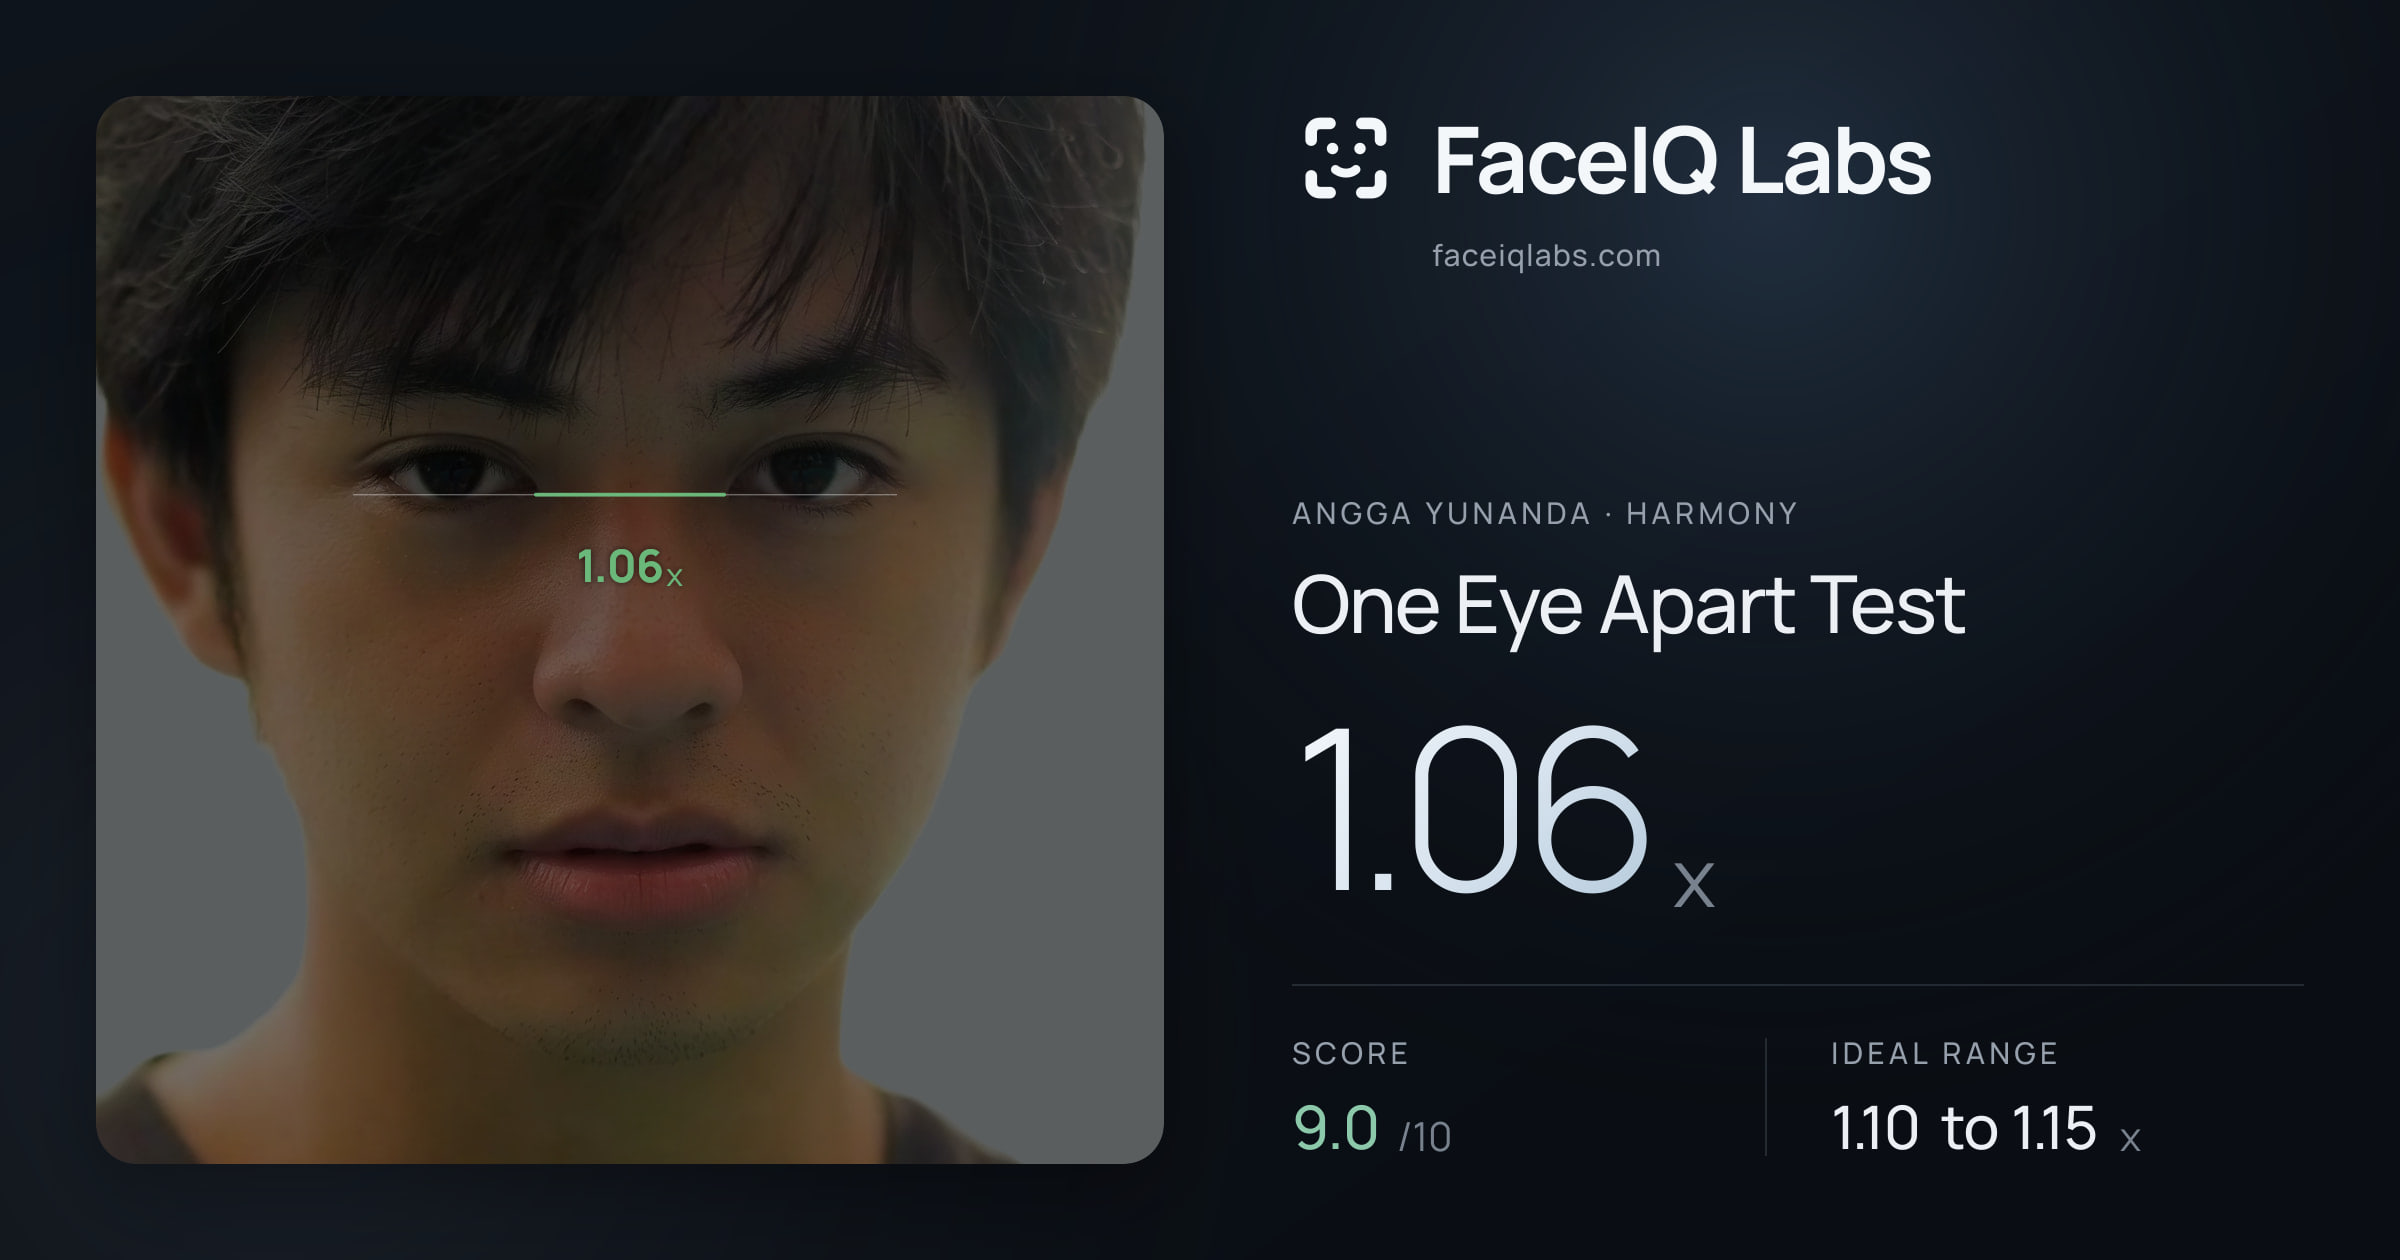
Task: Open the faceiqlabs.com link
Action: click(1546, 256)
